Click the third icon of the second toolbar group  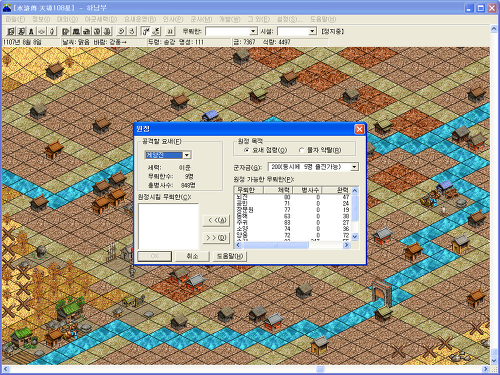coord(86,31)
